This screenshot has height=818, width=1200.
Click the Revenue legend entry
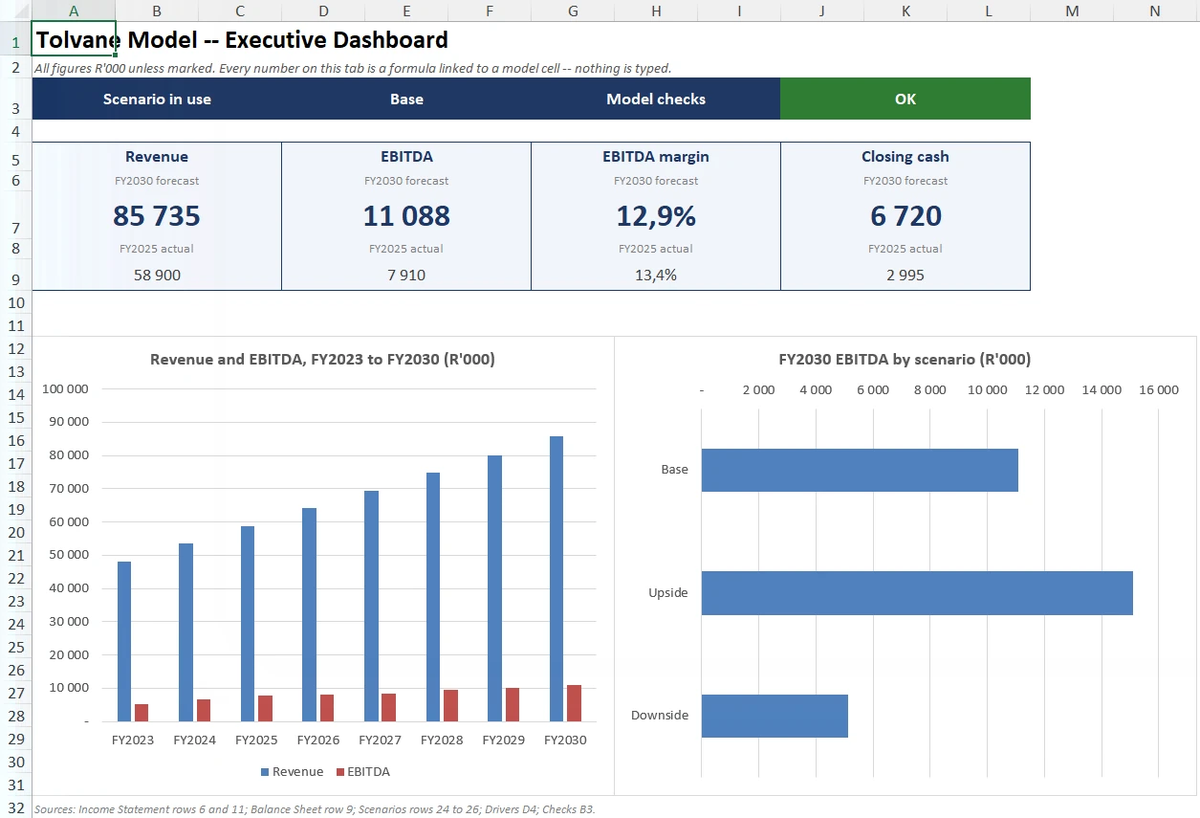pyautogui.click(x=292, y=772)
